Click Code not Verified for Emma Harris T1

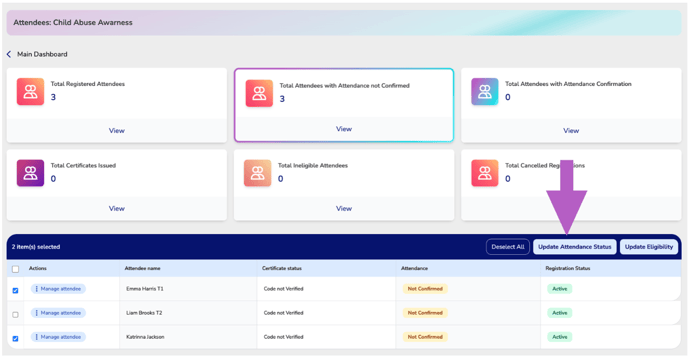pyautogui.click(x=283, y=289)
